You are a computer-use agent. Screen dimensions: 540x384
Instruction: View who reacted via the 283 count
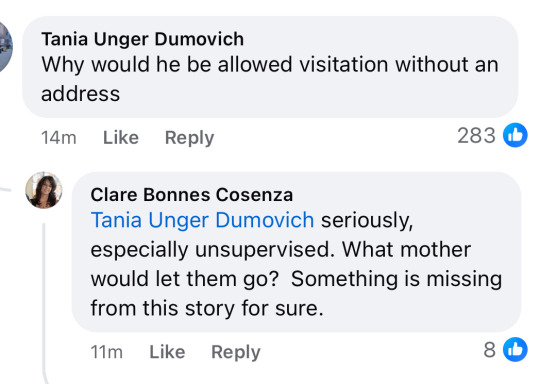pyautogui.click(x=476, y=135)
